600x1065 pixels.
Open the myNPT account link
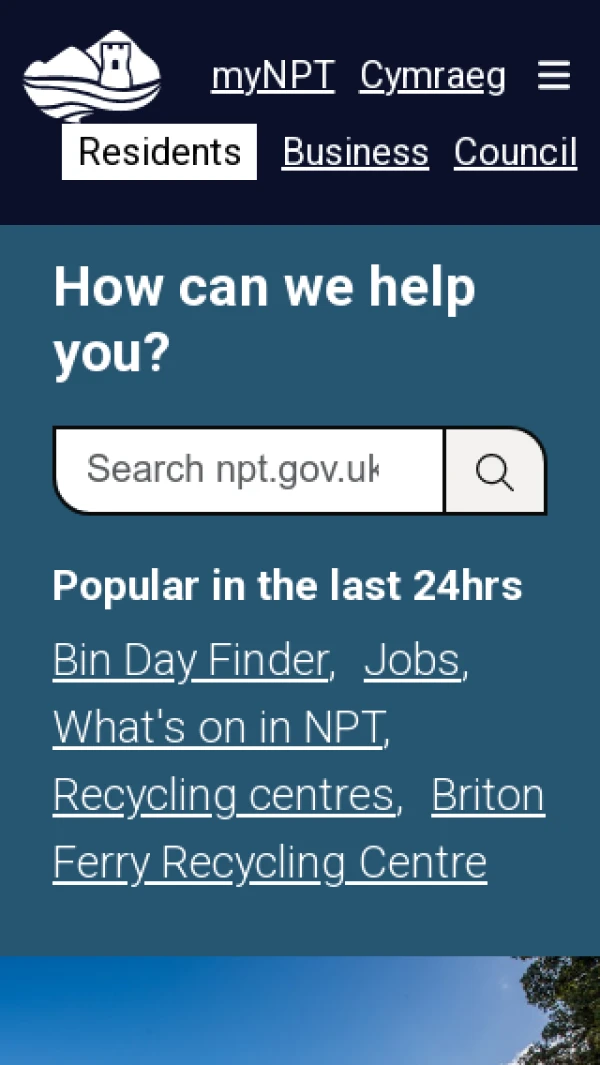[x=273, y=75]
